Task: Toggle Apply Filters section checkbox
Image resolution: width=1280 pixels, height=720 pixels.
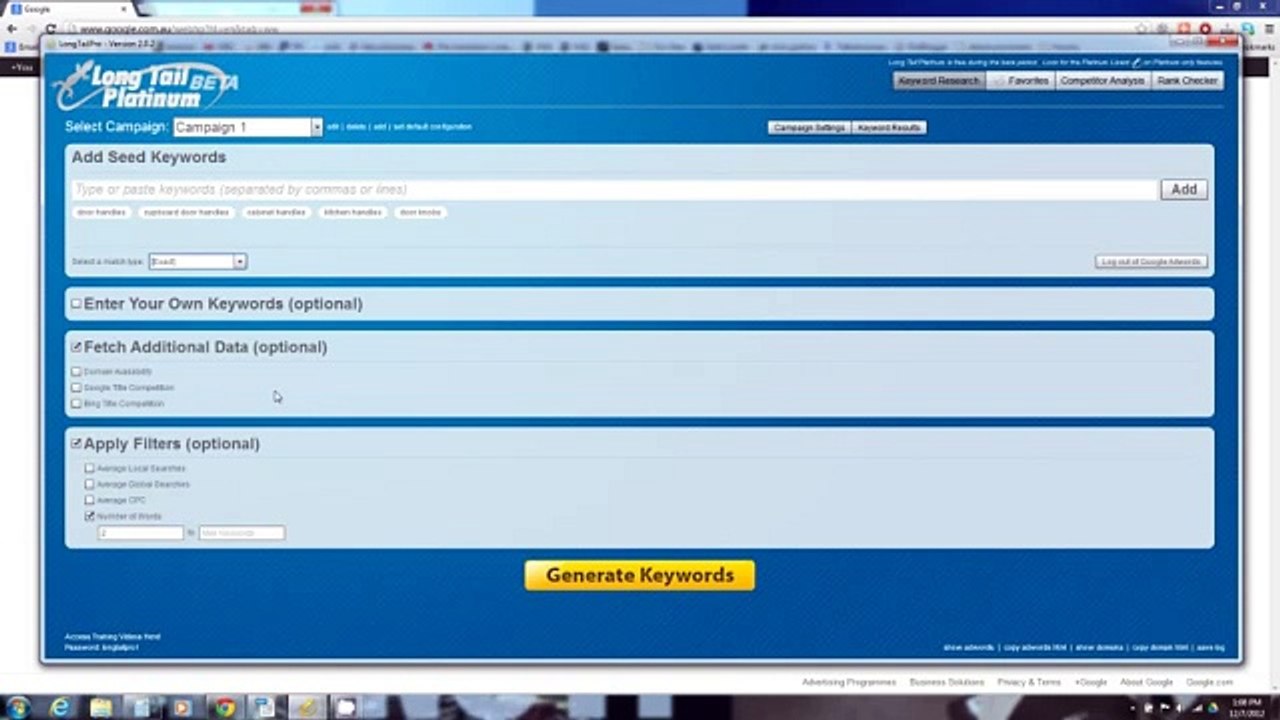Action: click(76, 444)
